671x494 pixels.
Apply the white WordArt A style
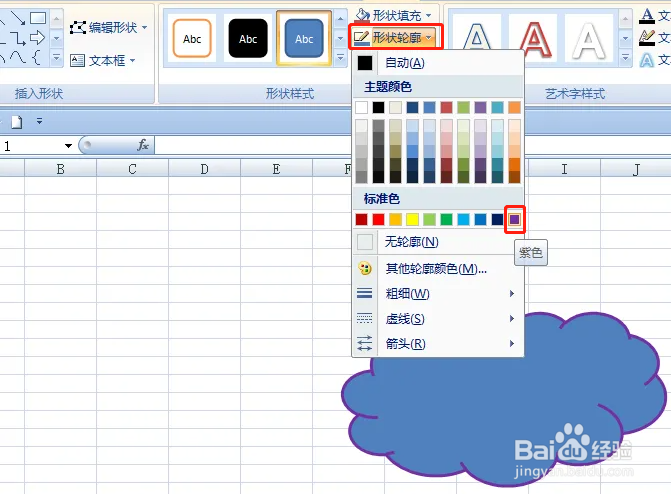[x=589, y=39]
